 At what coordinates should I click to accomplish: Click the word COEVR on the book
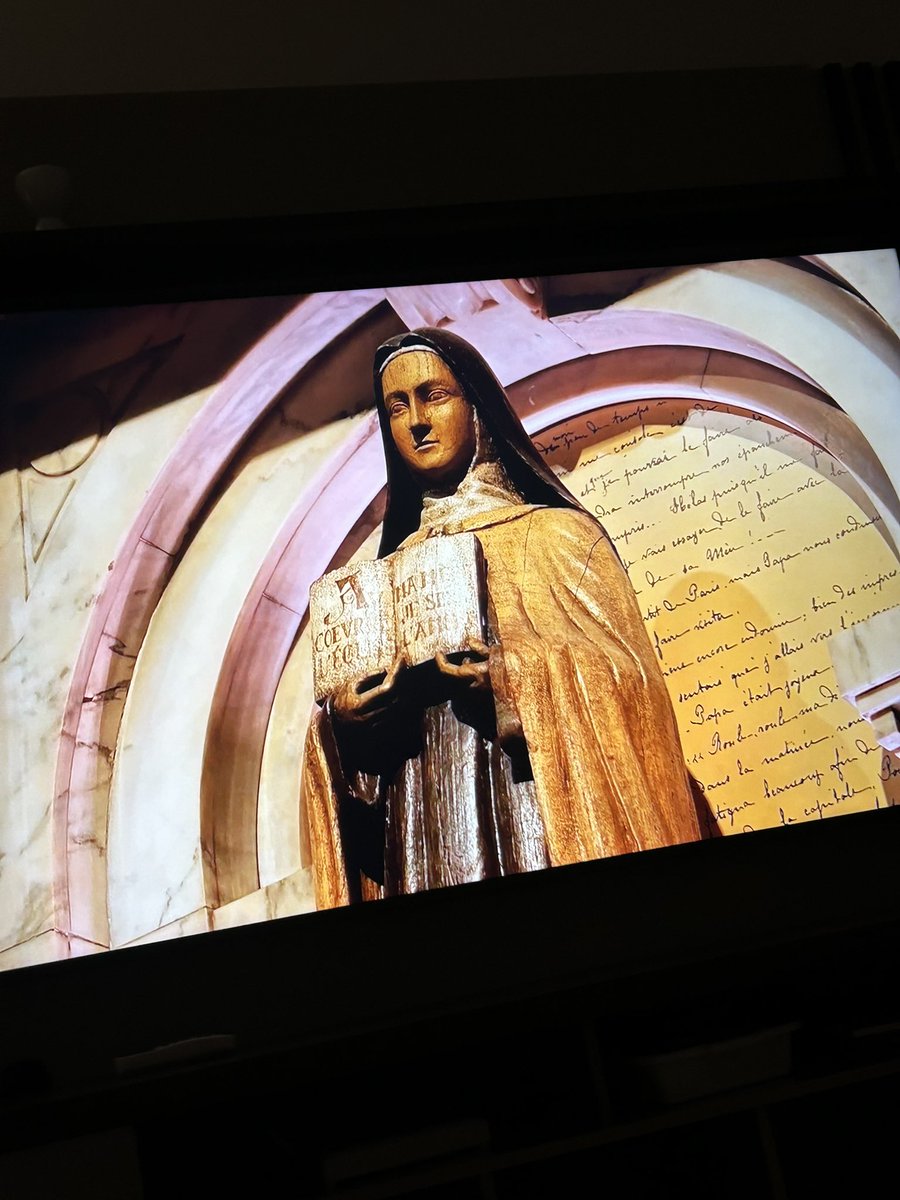pyautogui.click(x=339, y=632)
